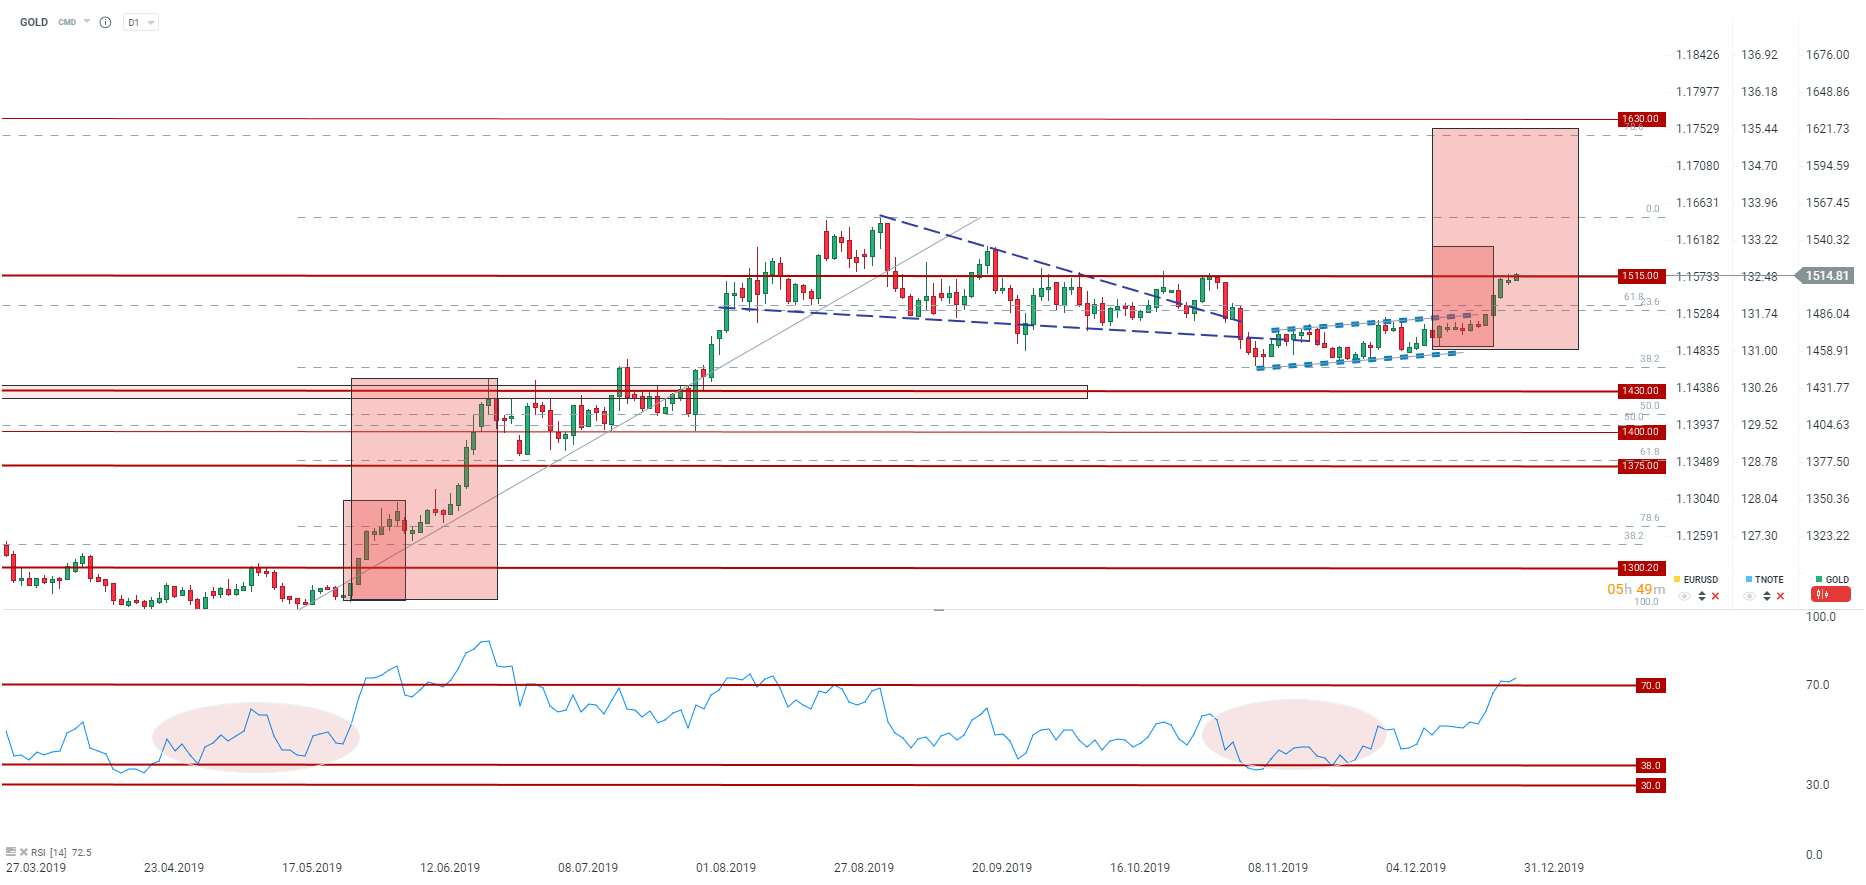Click the GOLD legend label by price axis
Image resolution: width=1866 pixels, height=885 pixels.
pos(1838,580)
